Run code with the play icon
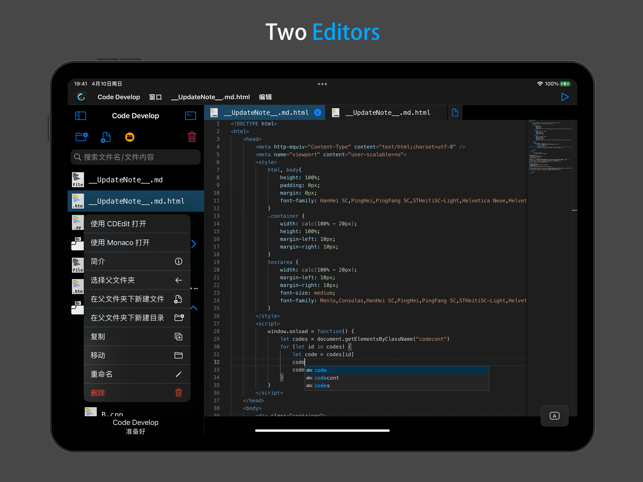Screen dimensions: 643x482 (x=565, y=97)
